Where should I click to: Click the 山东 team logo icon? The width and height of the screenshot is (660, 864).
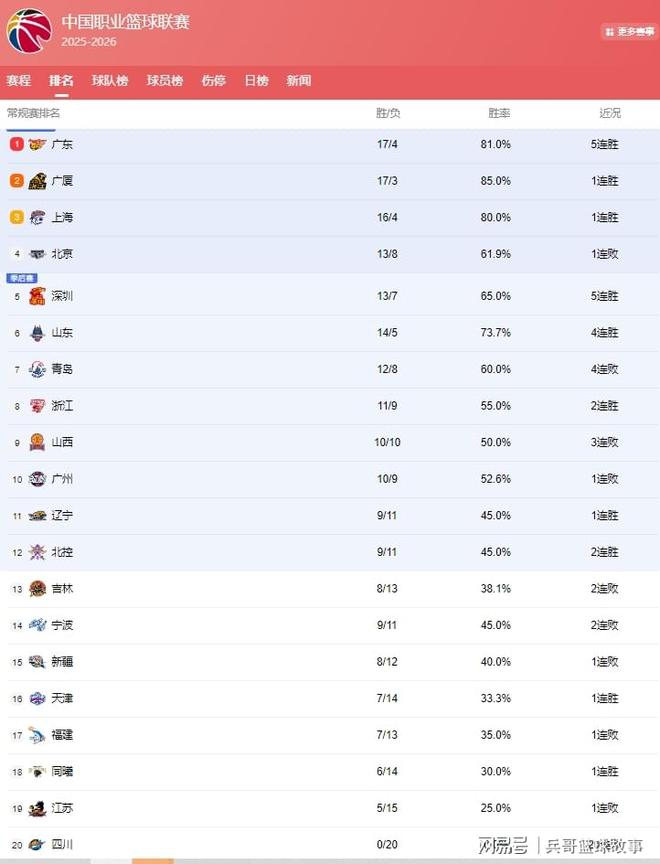37,333
